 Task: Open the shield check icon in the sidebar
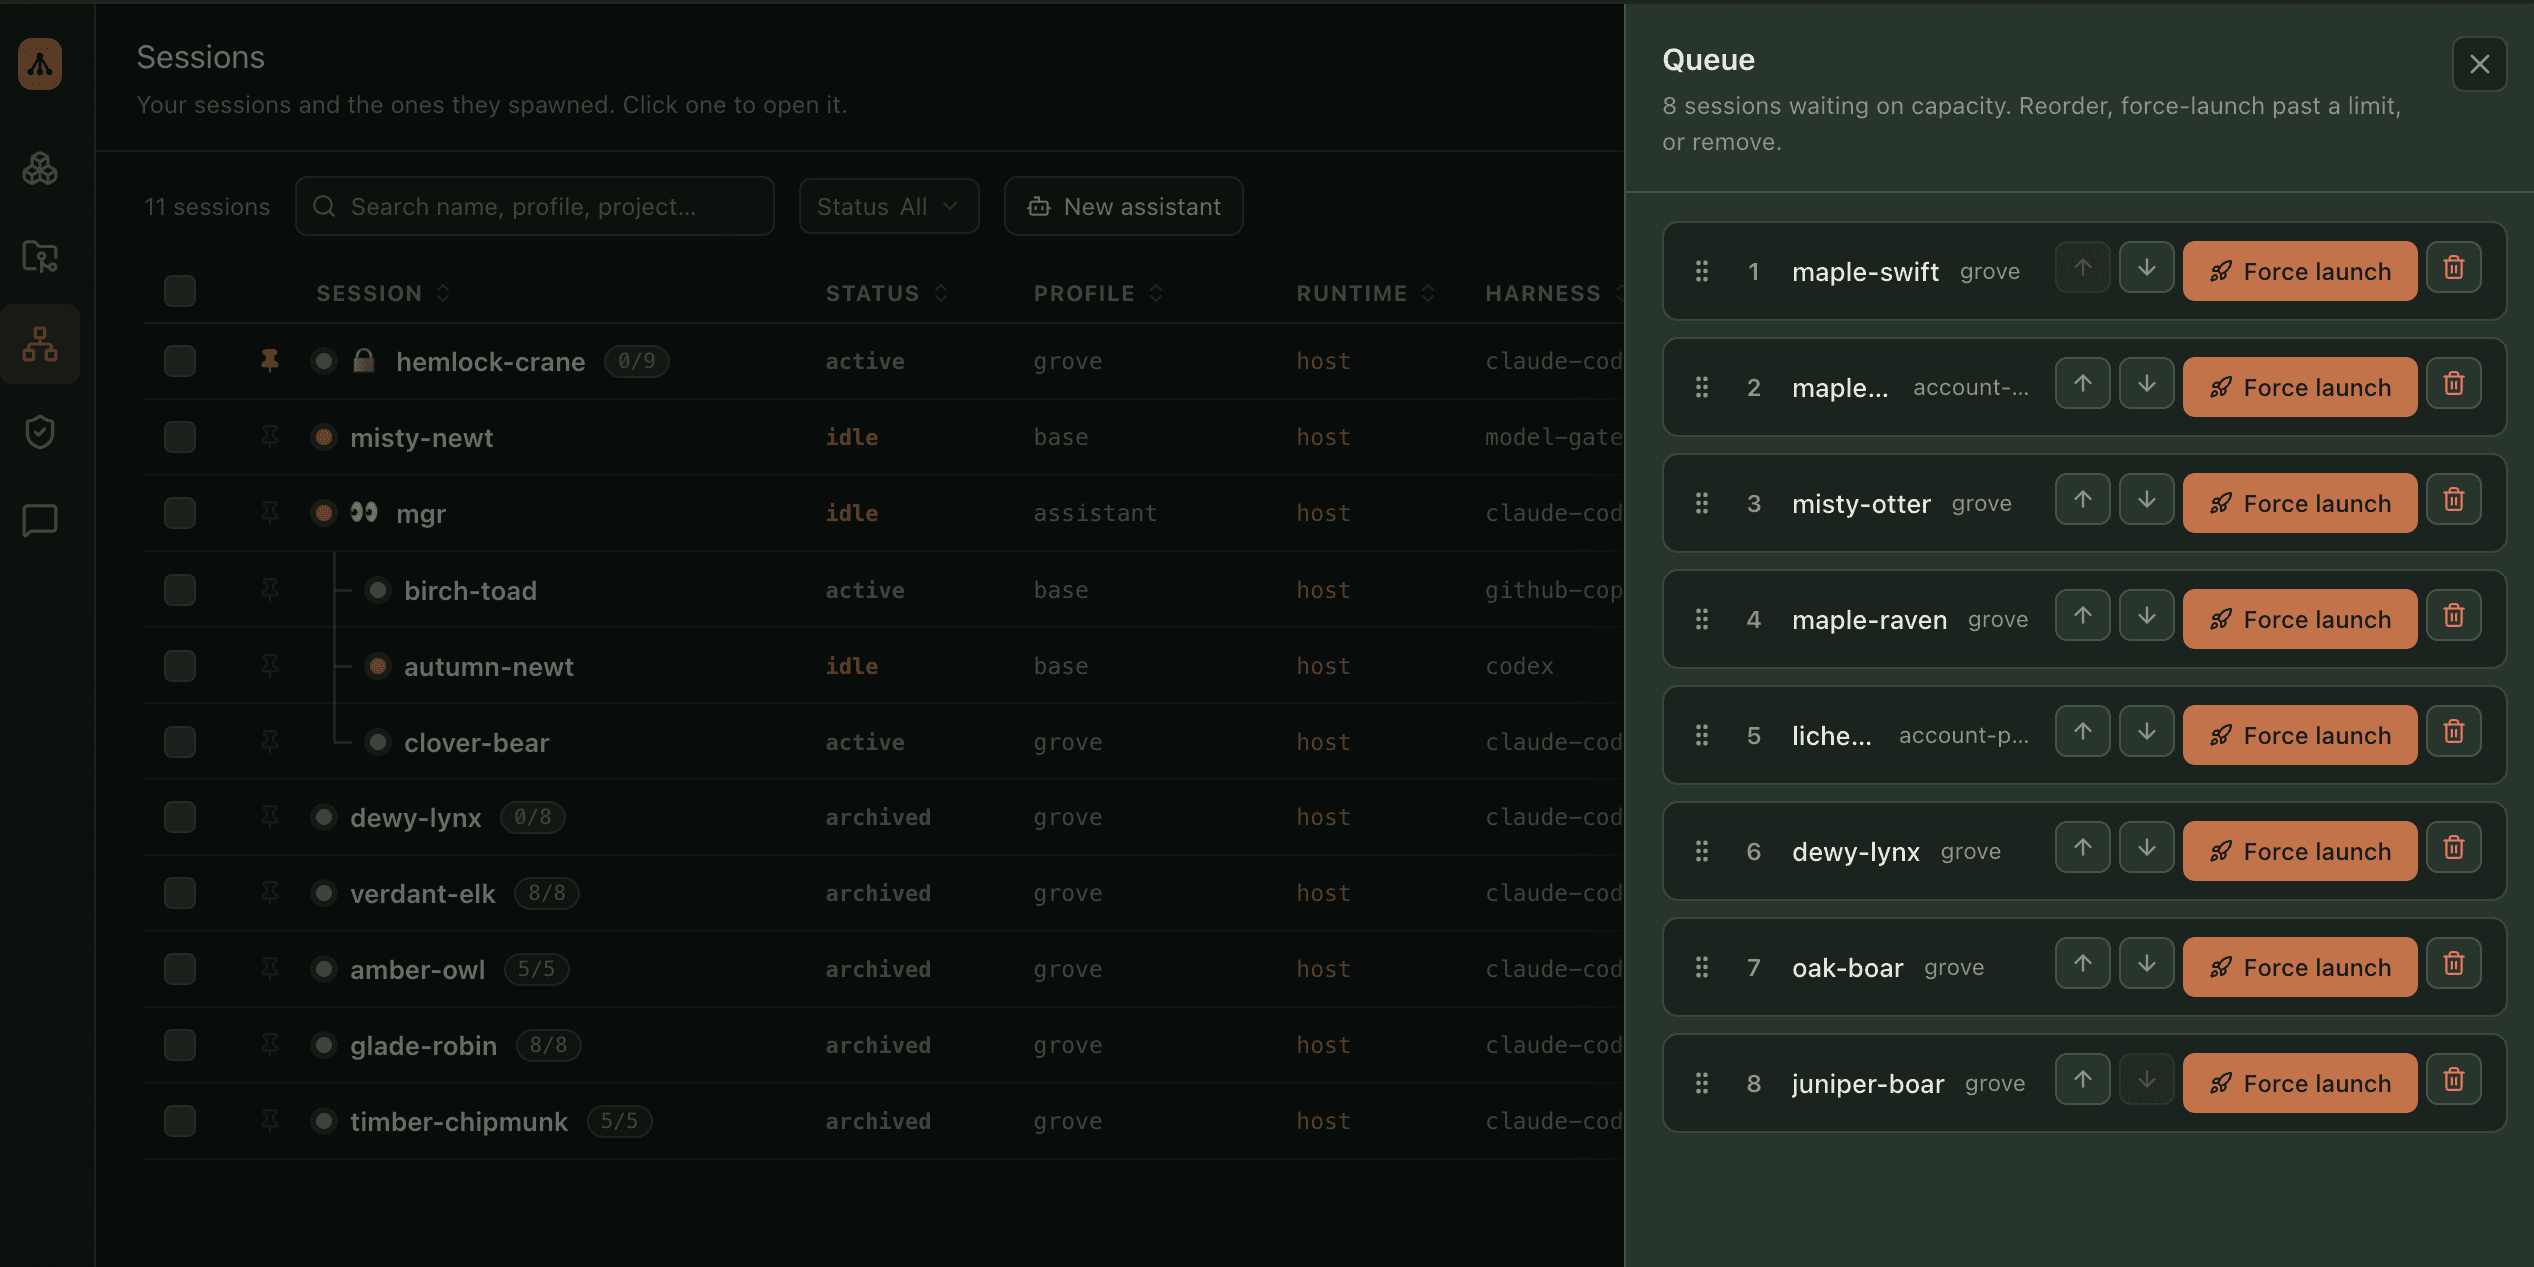[40, 432]
